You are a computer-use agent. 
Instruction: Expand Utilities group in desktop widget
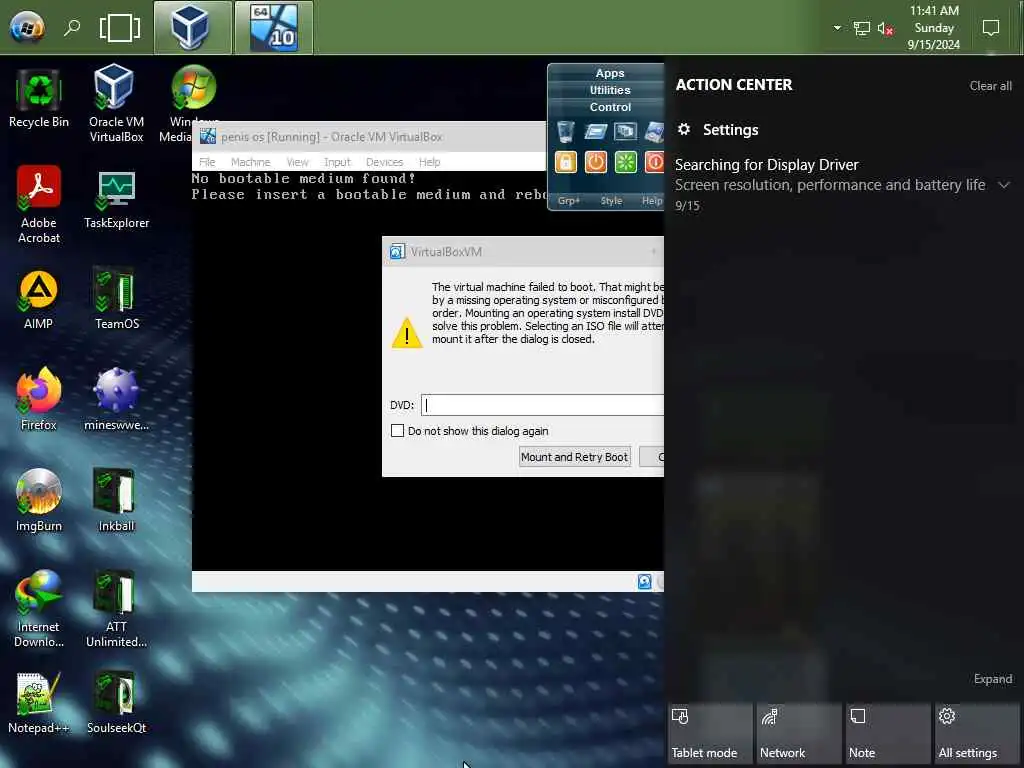609,90
